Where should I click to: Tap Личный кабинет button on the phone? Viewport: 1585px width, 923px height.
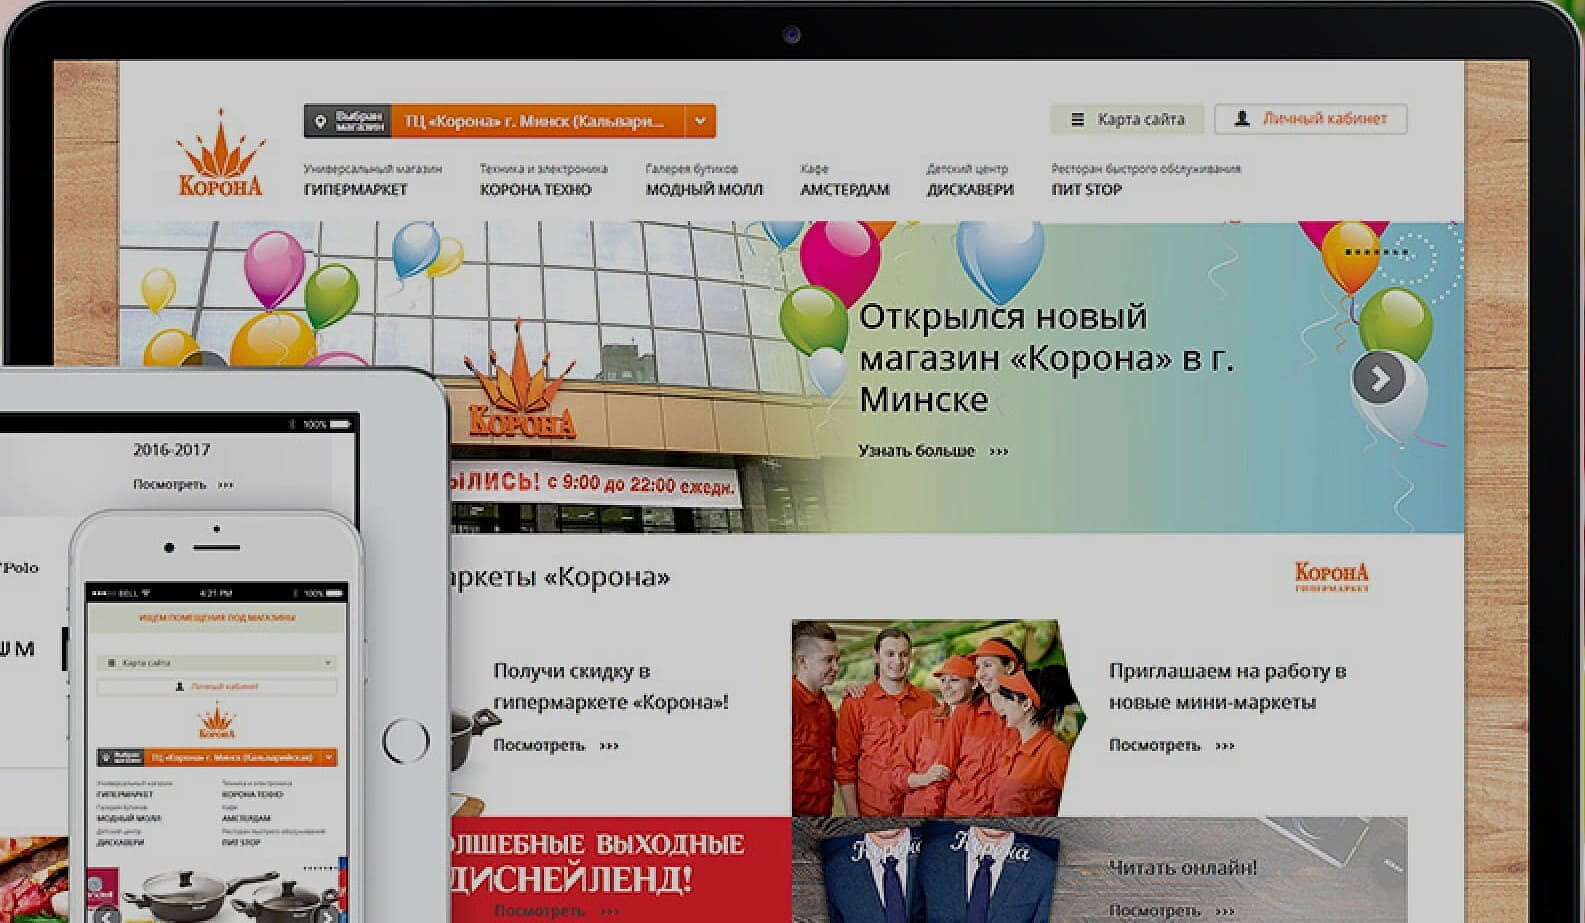[x=217, y=686]
